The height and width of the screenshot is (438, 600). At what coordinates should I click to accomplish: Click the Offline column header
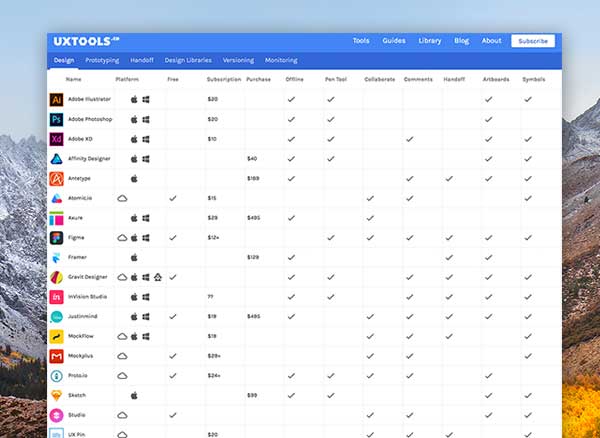coord(294,80)
